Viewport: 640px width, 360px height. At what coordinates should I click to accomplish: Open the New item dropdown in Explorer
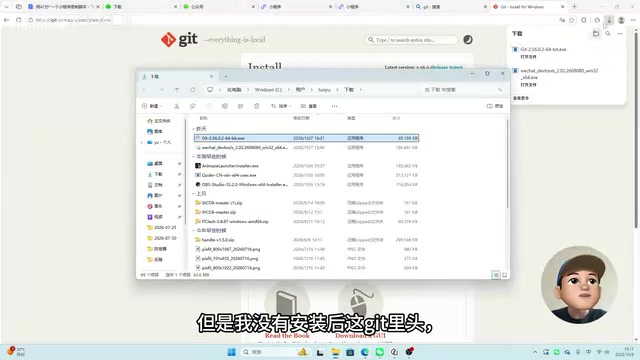tap(151, 106)
